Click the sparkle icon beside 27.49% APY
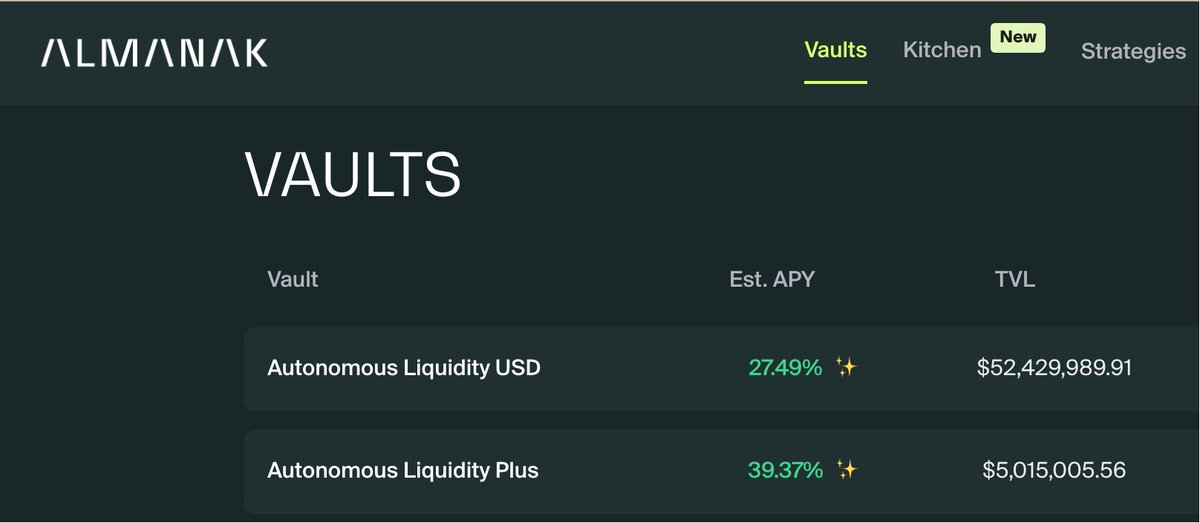This screenshot has height=523, width=1200. [846, 368]
